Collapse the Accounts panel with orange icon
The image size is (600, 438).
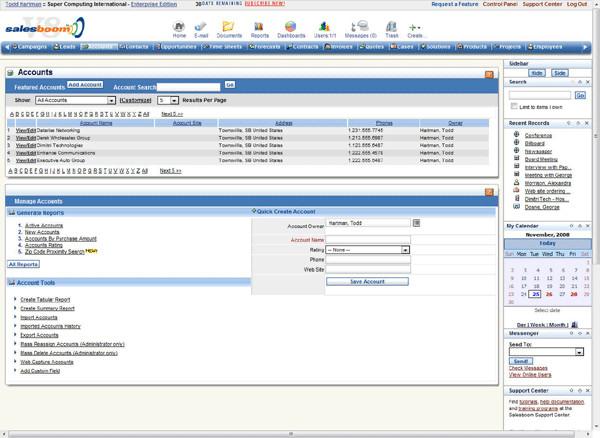[489, 75]
